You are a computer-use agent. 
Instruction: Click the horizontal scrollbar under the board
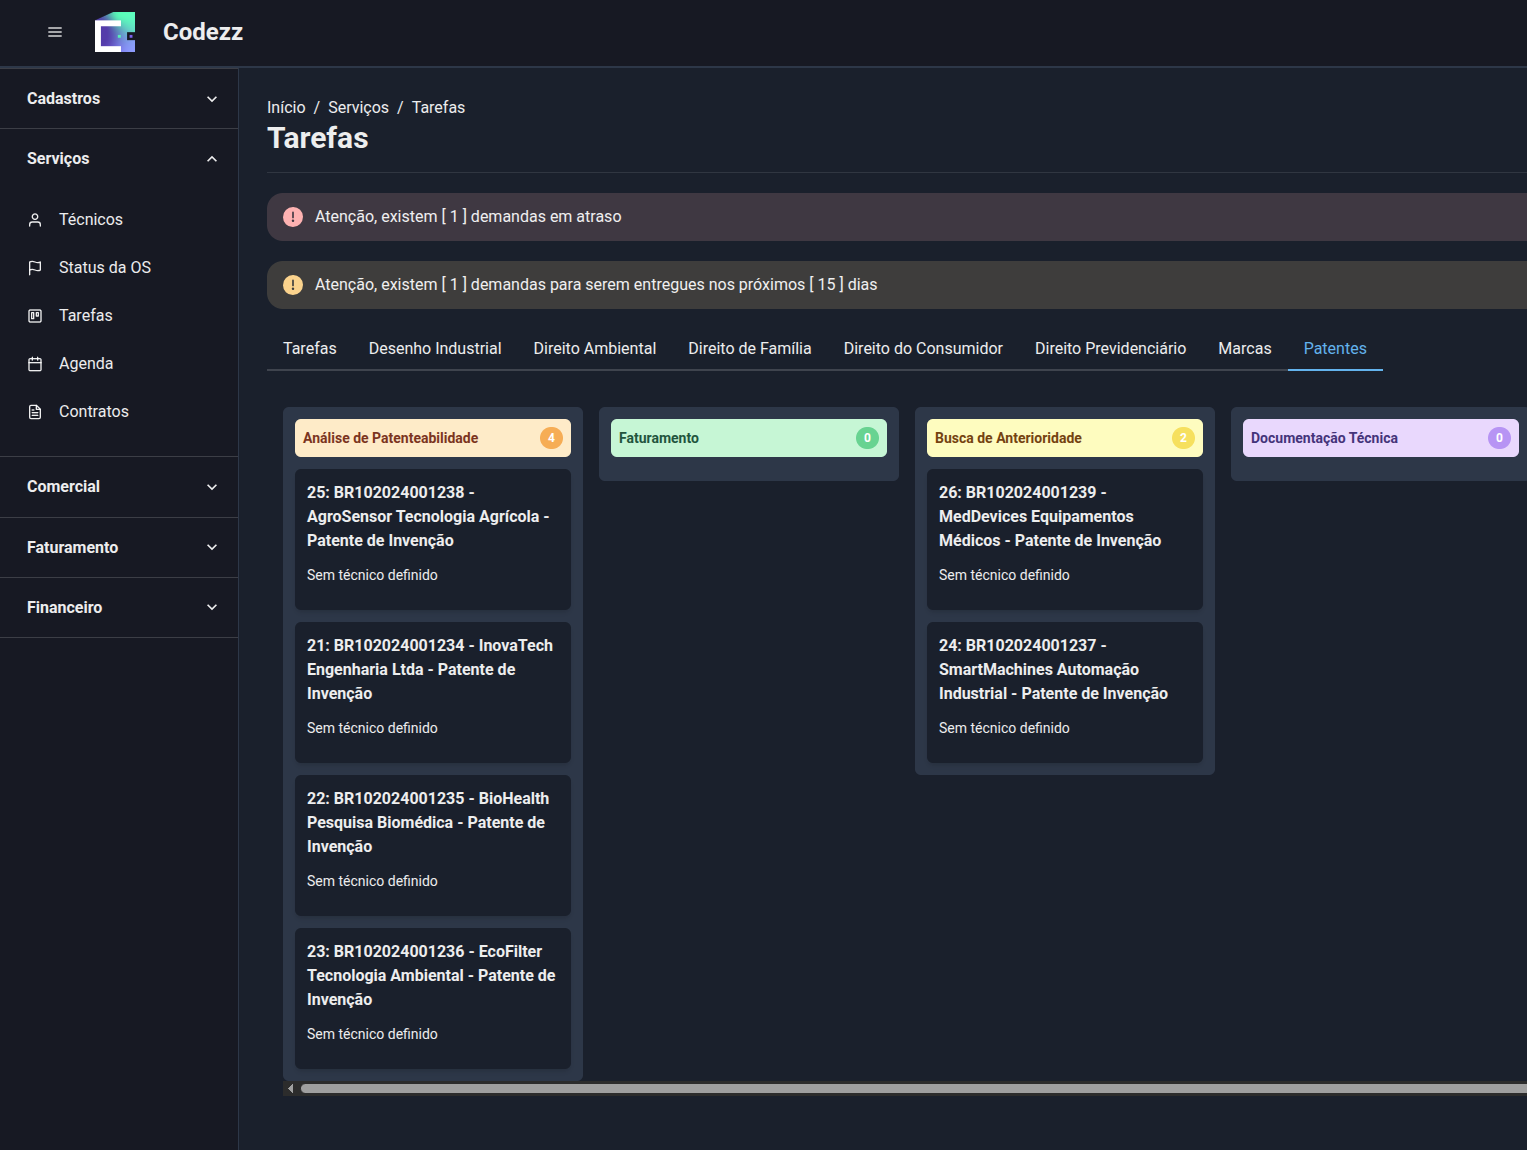900,1088
